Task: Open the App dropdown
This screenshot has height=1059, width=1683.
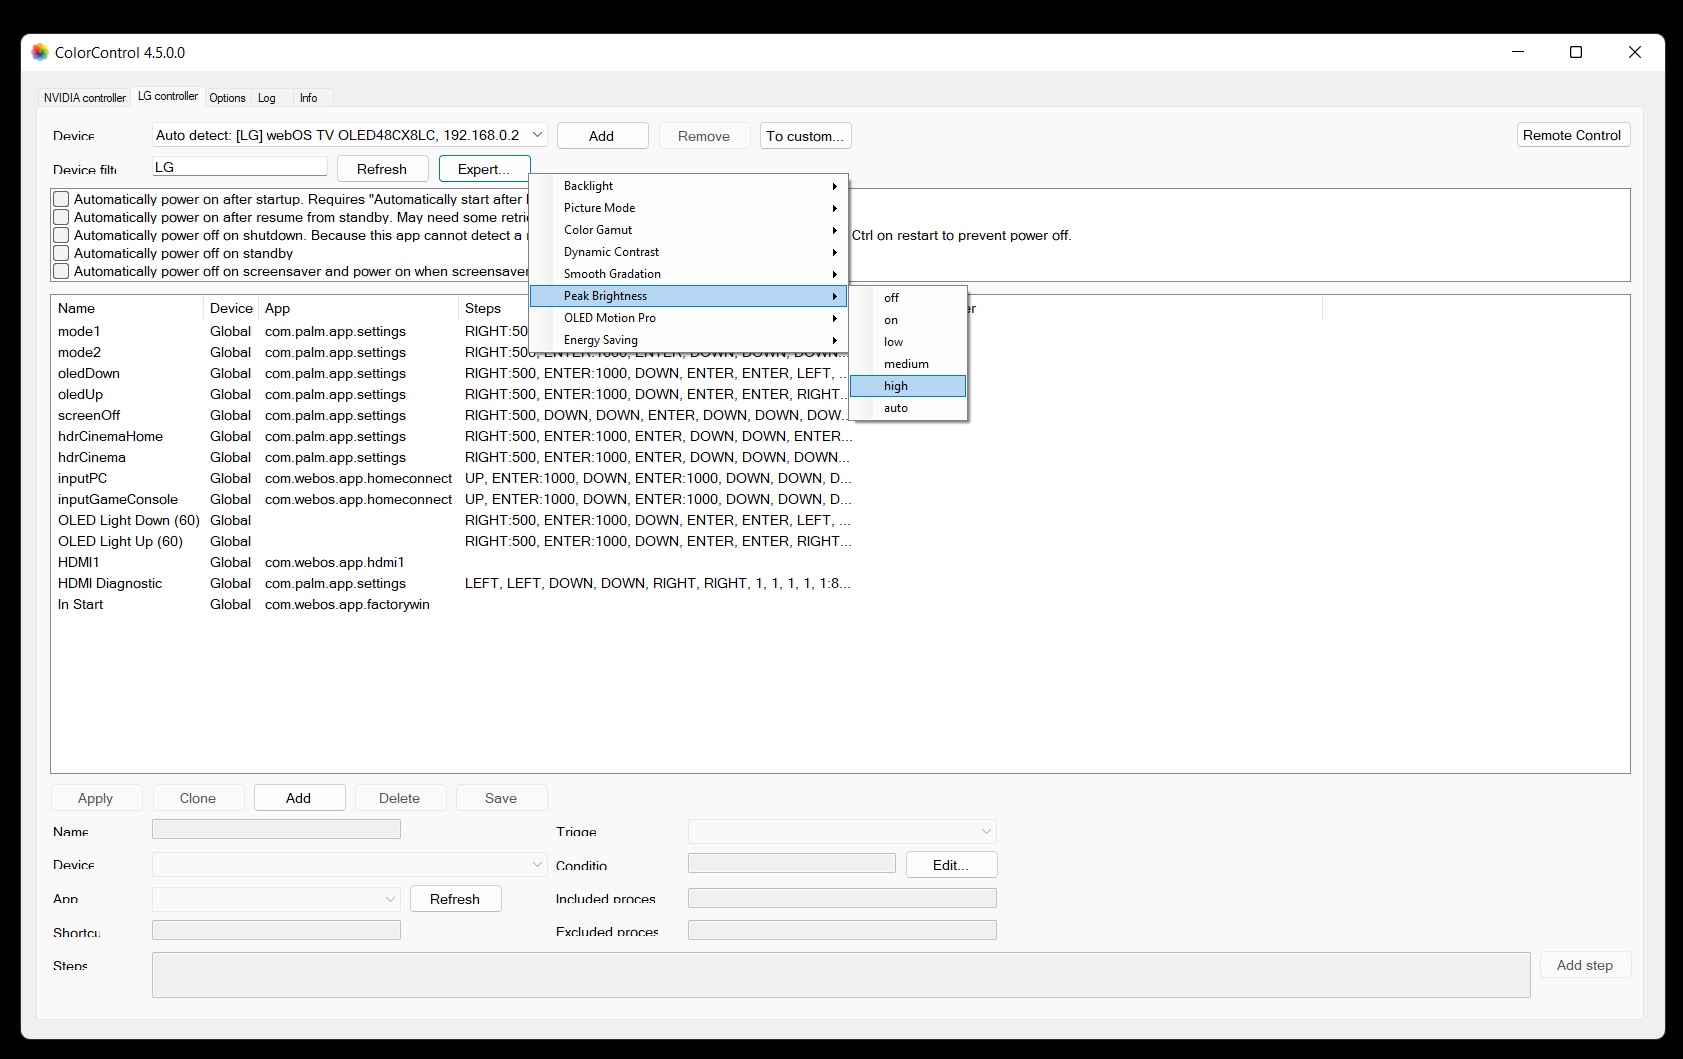Action: tap(276, 899)
